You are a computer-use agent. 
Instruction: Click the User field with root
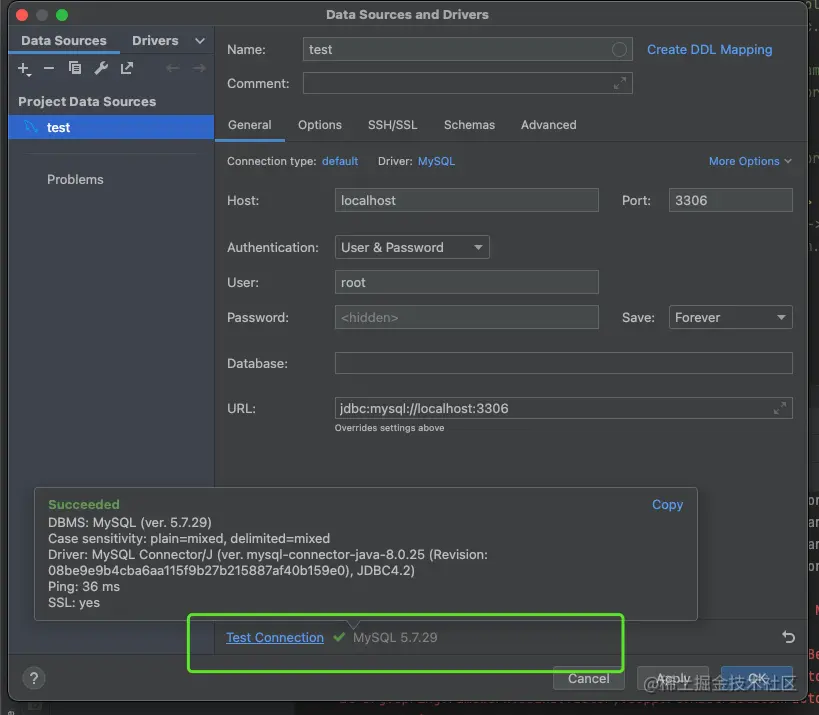click(x=466, y=282)
